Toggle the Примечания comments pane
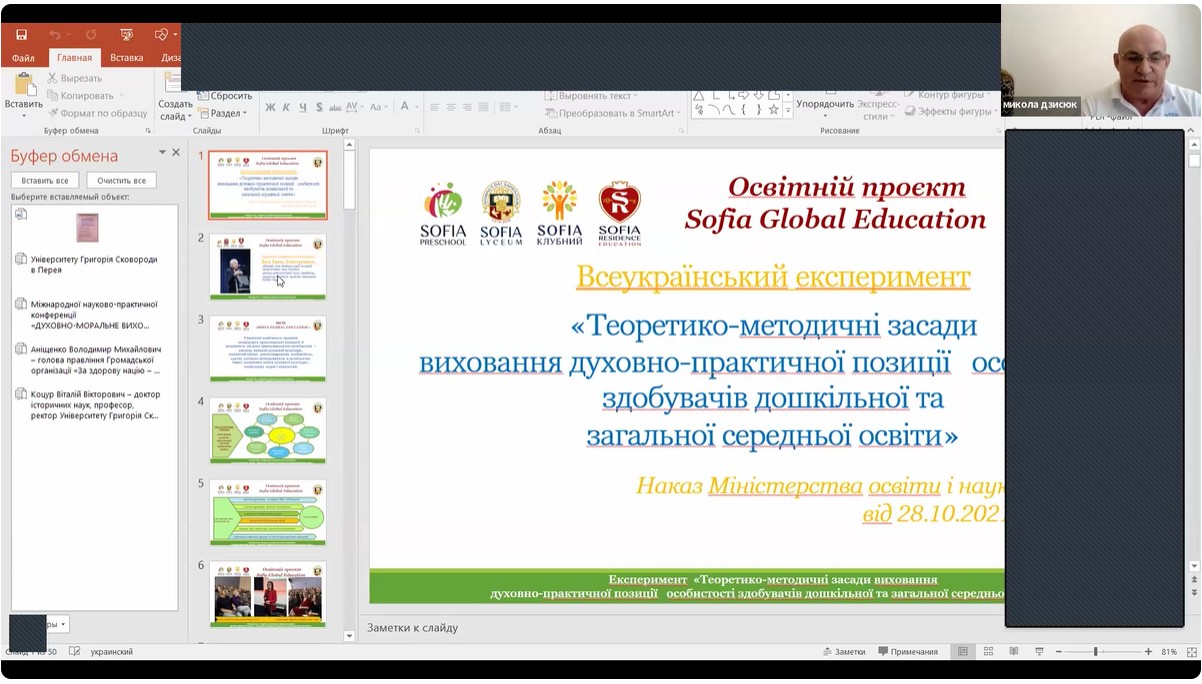This screenshot has height=684, width=1202. coord(908,651)
